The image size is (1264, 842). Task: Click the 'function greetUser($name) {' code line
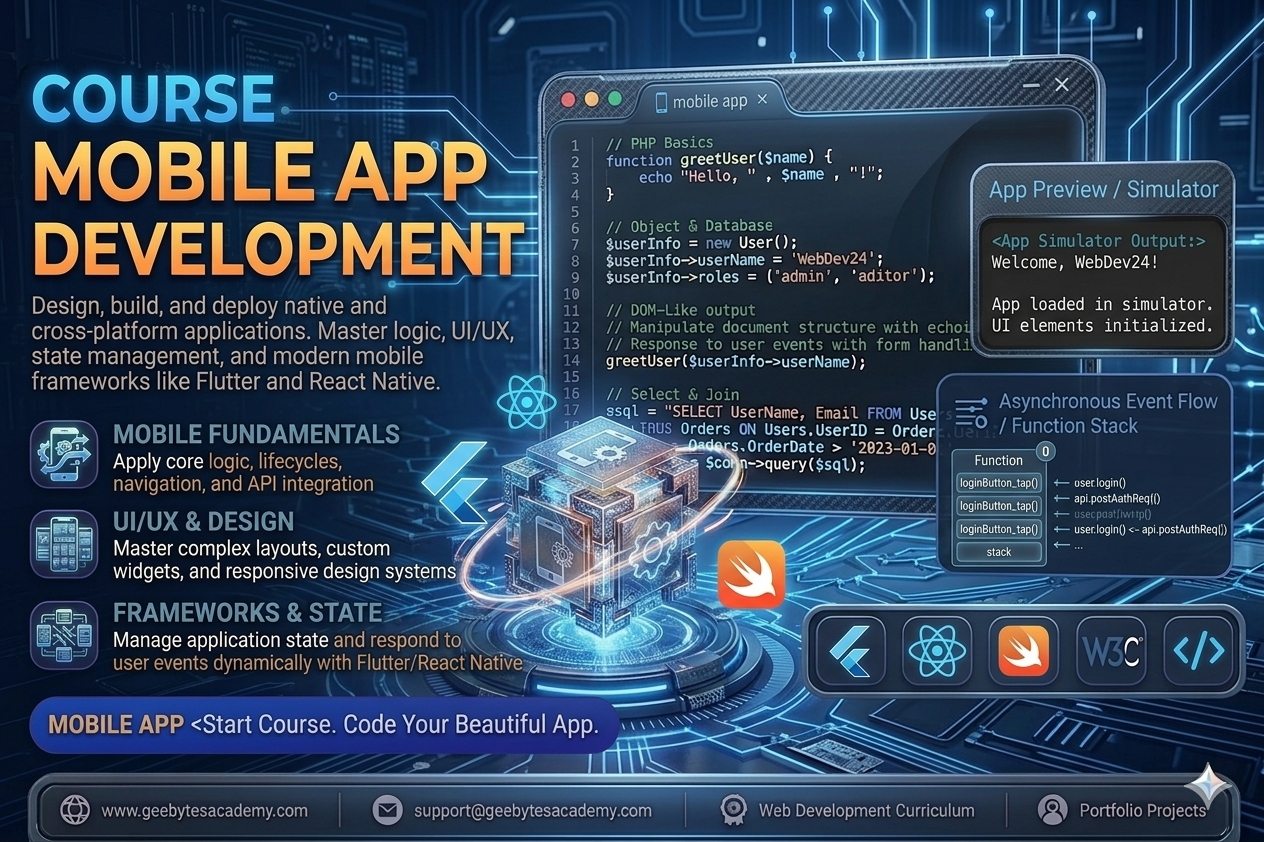pyautogui.click(x=719, y=159)
